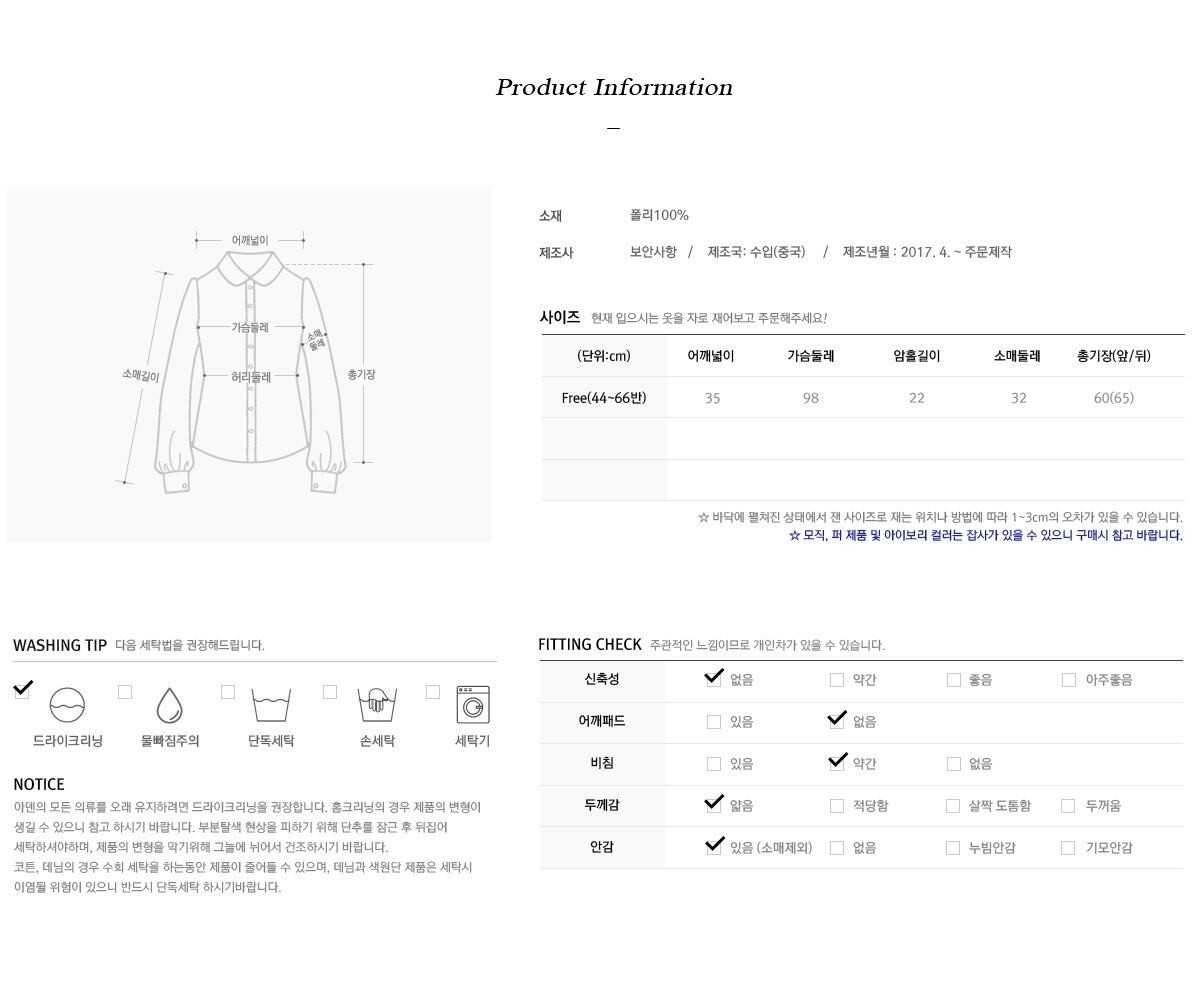Viewport: 1200px width, 1002px height.
Task: Toggle the checked 드라이크리닝 checkbox
Action: pos(22,691)
